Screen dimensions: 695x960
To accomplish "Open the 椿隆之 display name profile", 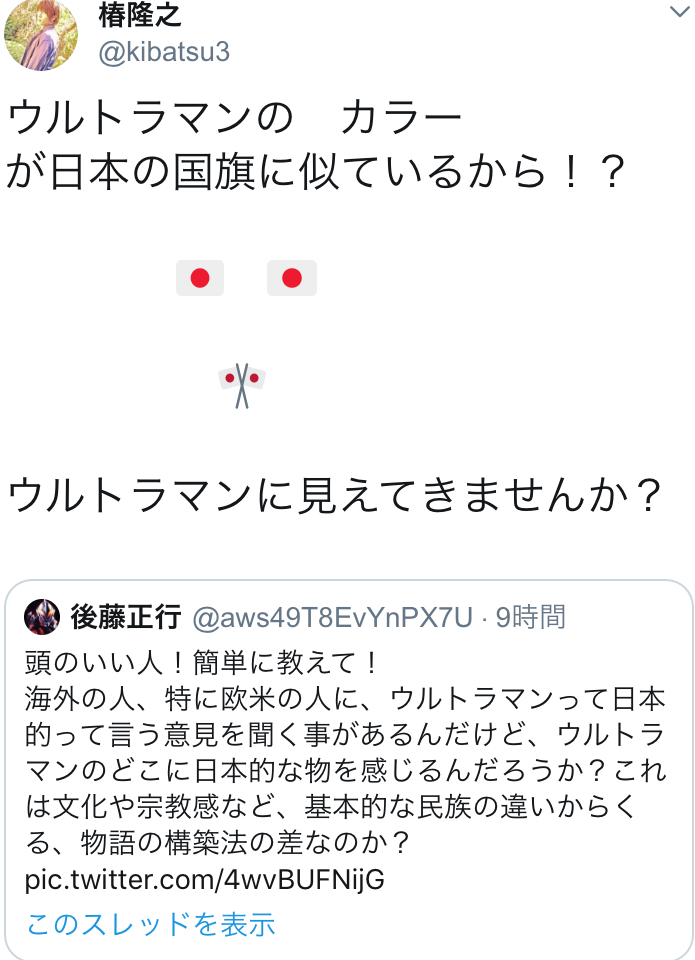I will click(140, 14).
